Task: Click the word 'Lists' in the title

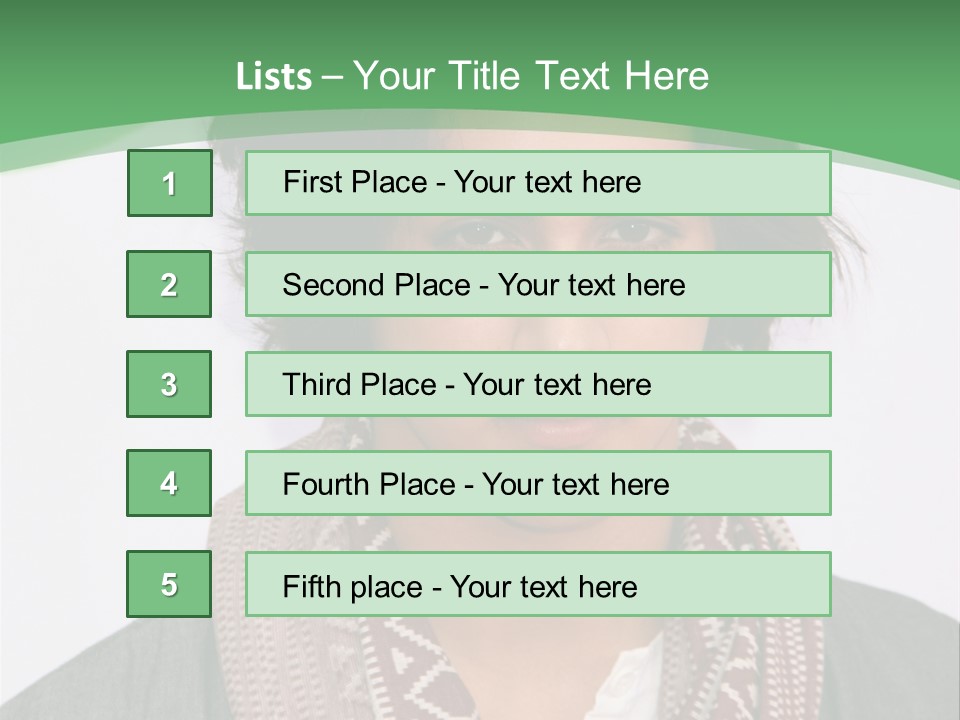Action: click(274, 77)
